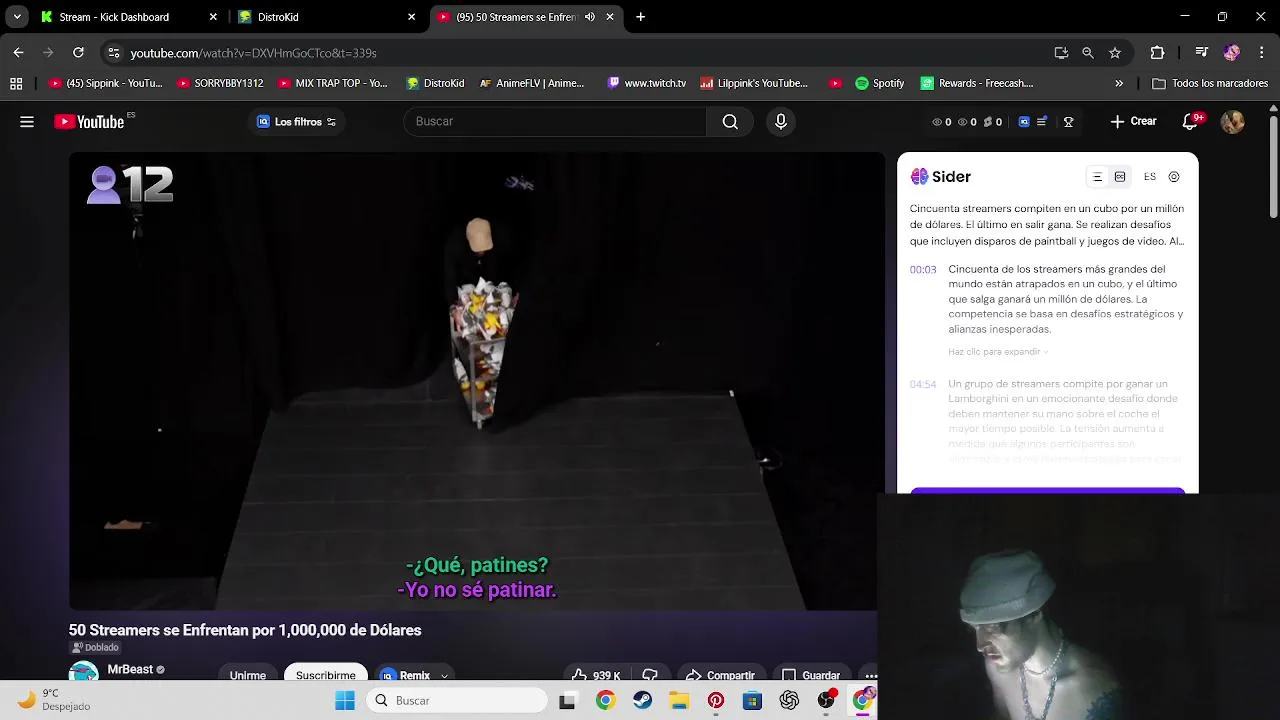Reload the current page
The width and height of the screenshot is (1280, 720).
point(78,53)
